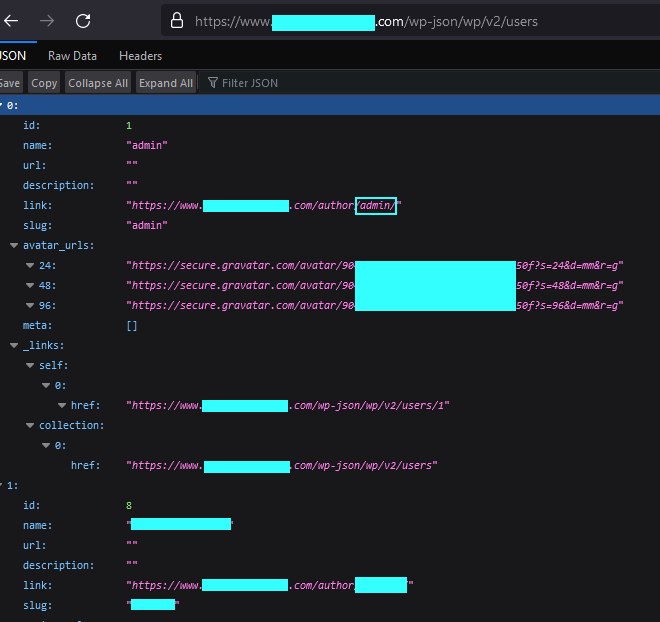660x622 pixels.
Task: Toggle the 48: avatar entry arrow
Action: point(30,285)
